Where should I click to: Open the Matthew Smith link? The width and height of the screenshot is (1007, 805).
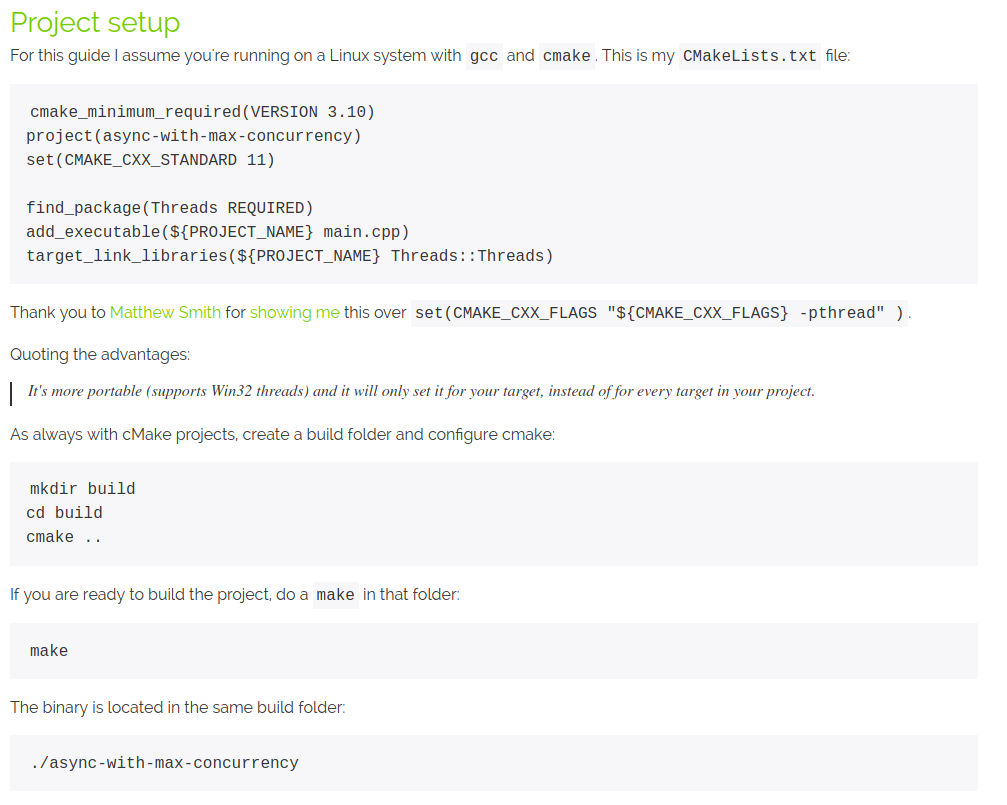click(165, 312)
